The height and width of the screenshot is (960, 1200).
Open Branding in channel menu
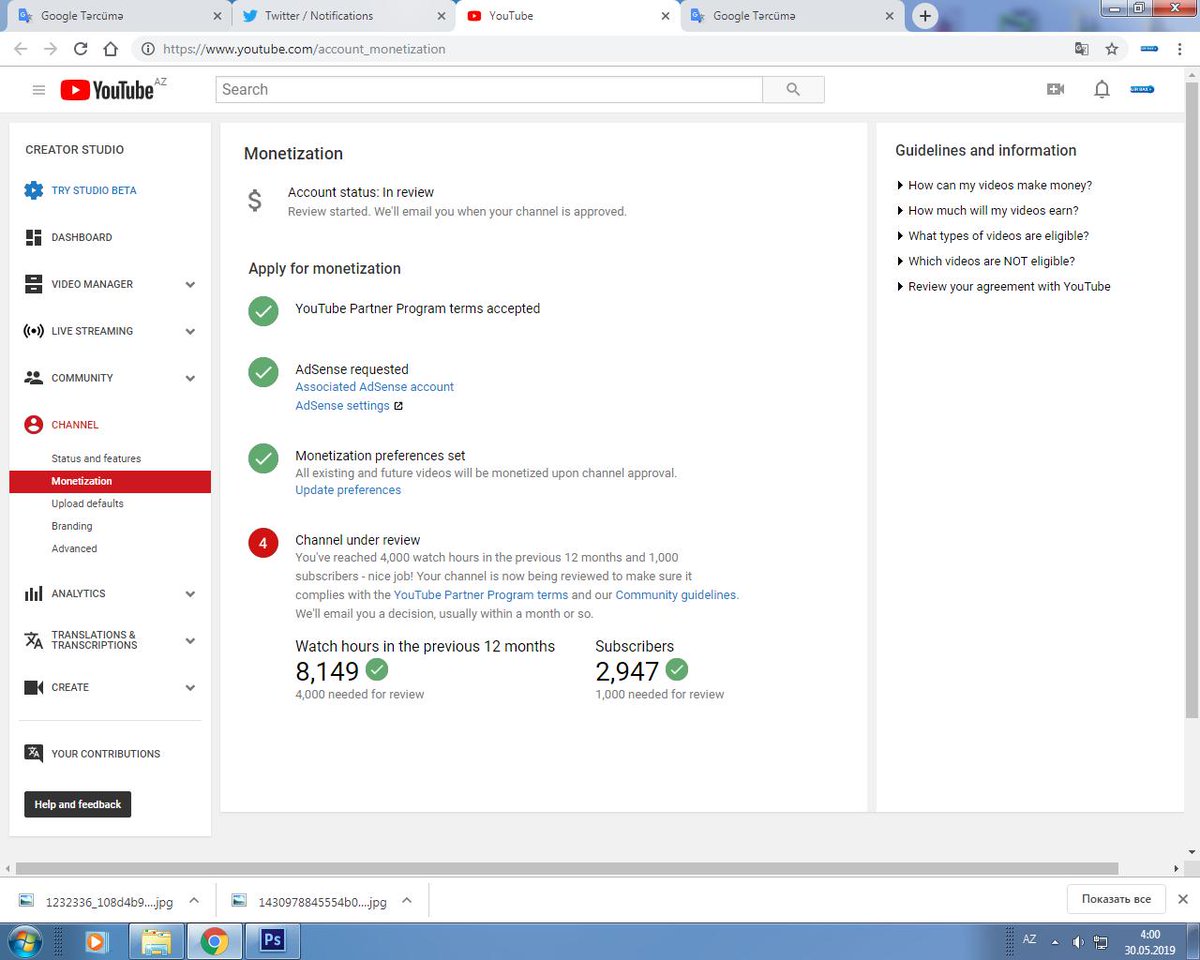click(72, 526)
